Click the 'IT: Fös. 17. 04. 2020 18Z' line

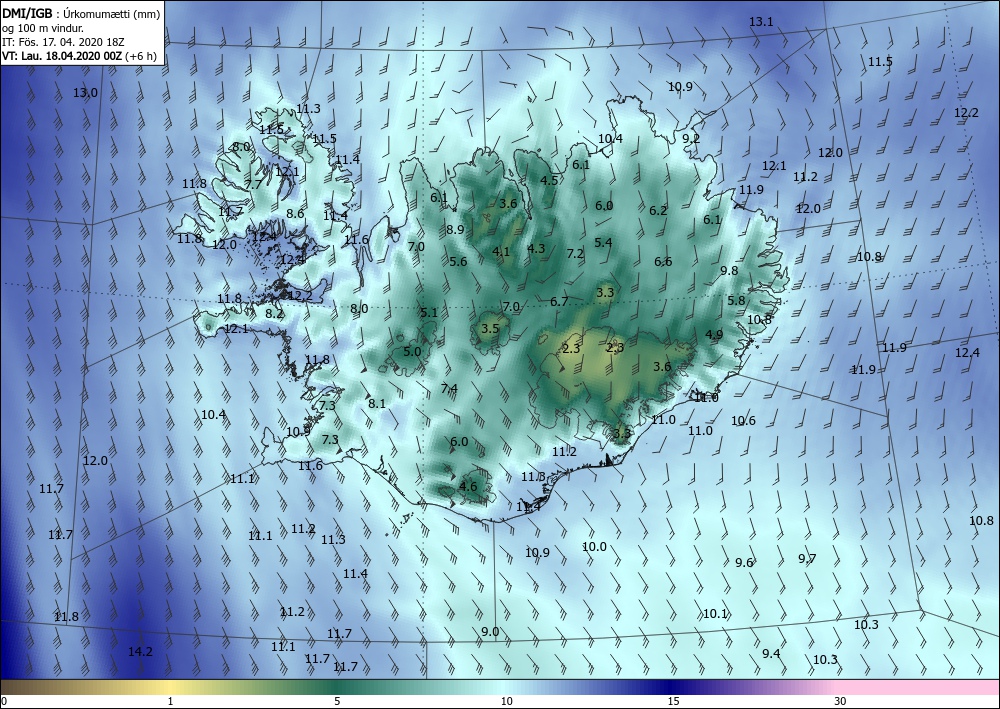(63, 42)
